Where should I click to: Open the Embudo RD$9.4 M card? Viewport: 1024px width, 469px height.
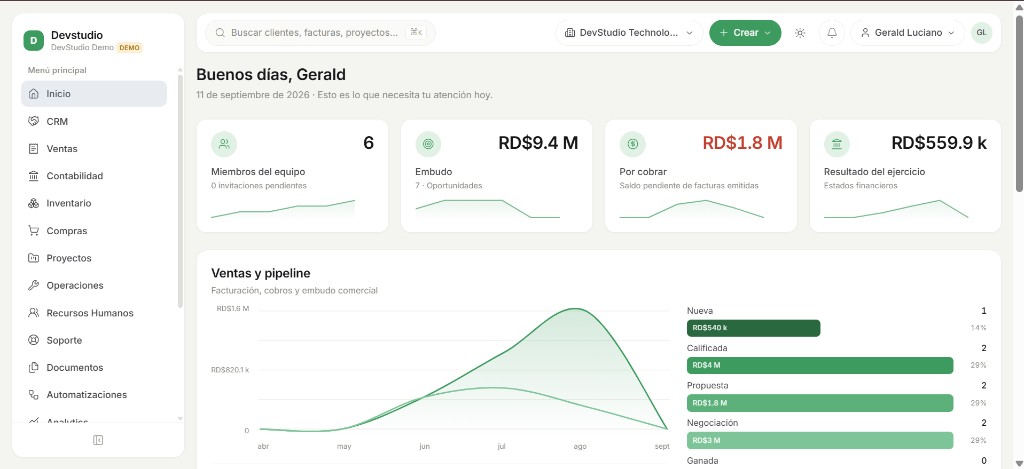pyautogui.click(x=496, y=176)
